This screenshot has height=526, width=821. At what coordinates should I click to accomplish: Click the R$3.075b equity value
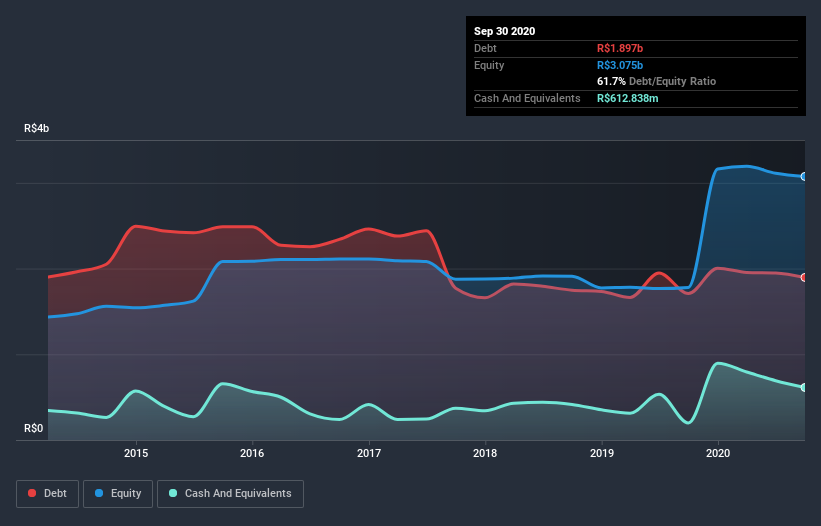pyautogui.click(x=620, y=65)
